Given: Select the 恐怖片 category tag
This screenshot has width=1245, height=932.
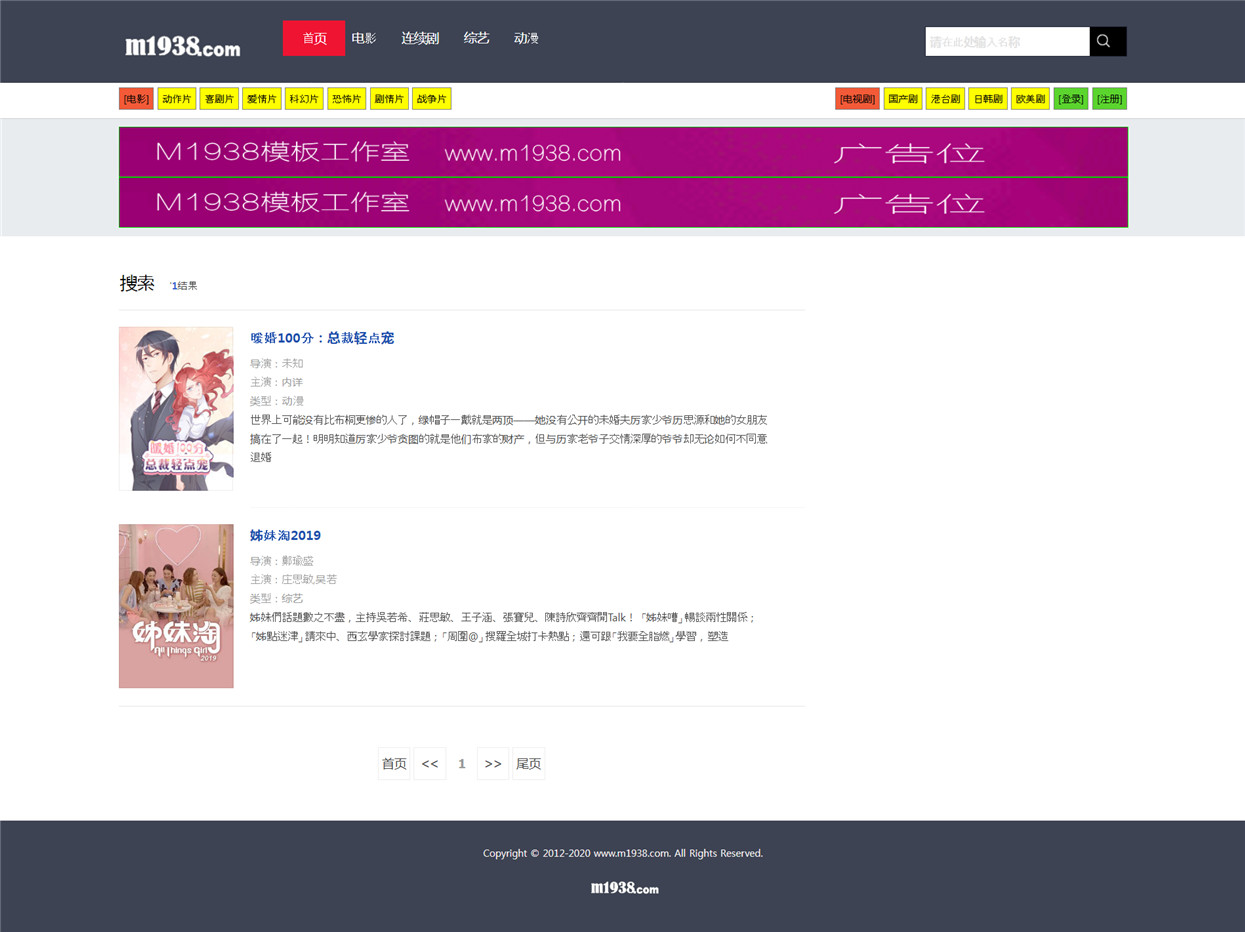Looking at the screenshot, I should [x=347, y=99].
